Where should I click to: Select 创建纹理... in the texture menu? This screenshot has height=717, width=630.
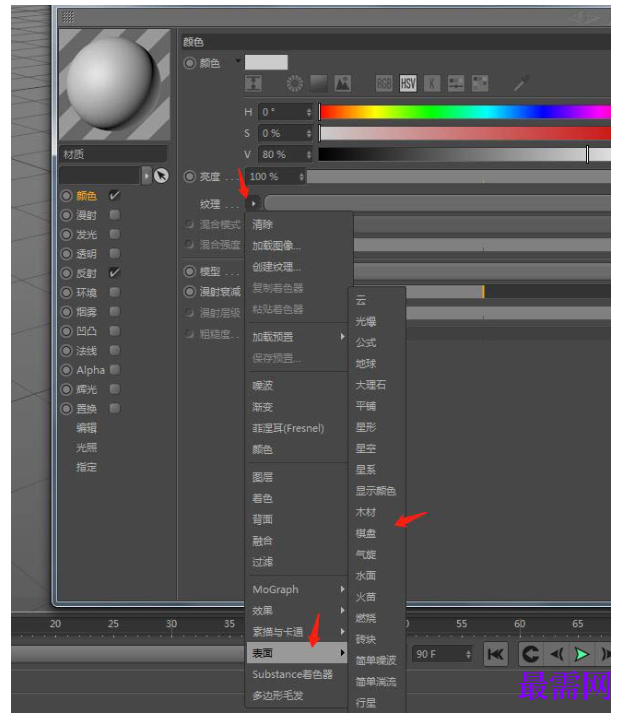pyautogui.click(x=277, y=267)
